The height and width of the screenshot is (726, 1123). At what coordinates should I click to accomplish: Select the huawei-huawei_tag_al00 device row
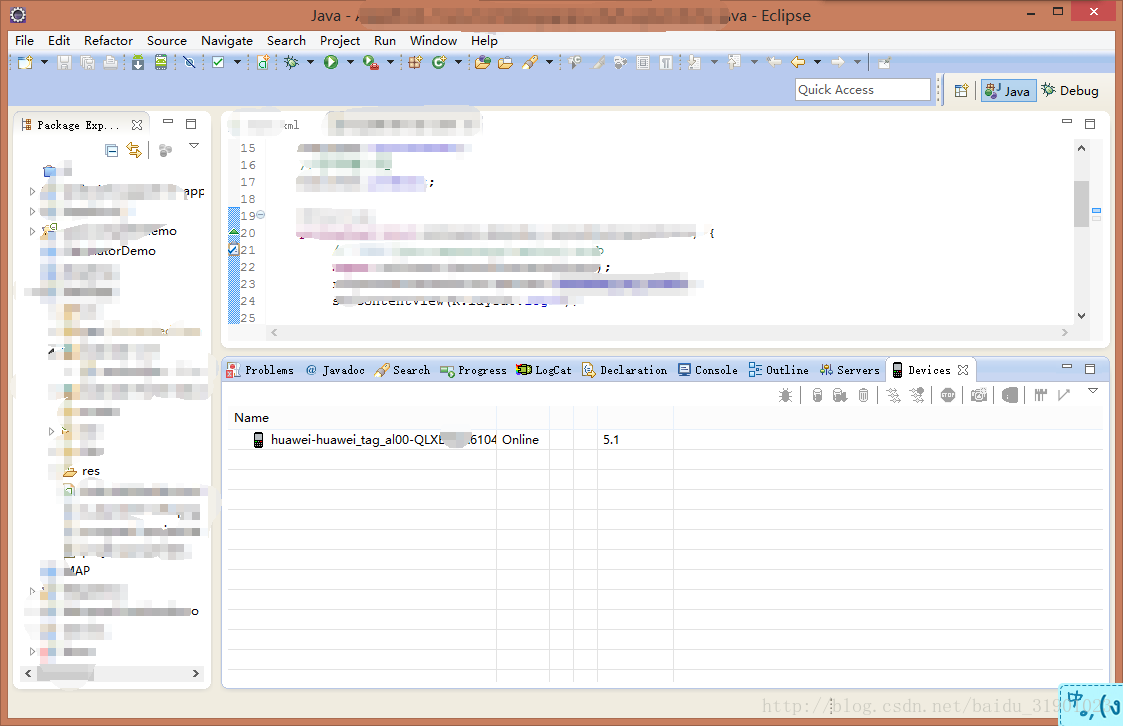[x=665, y=440]
